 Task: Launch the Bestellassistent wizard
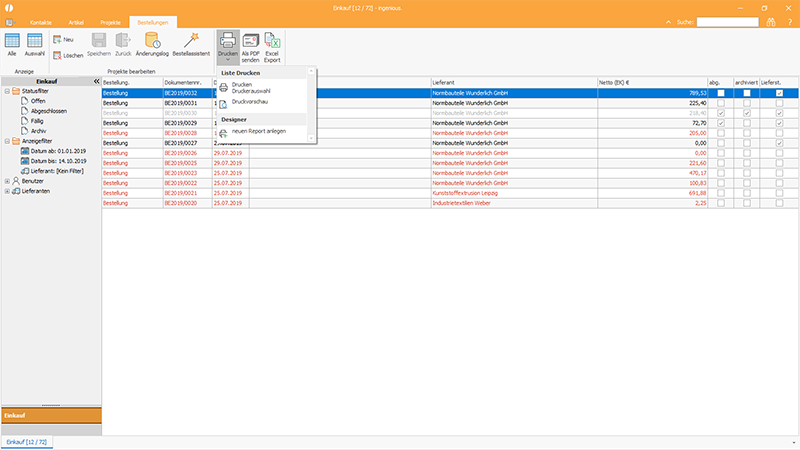click(191, 44)
